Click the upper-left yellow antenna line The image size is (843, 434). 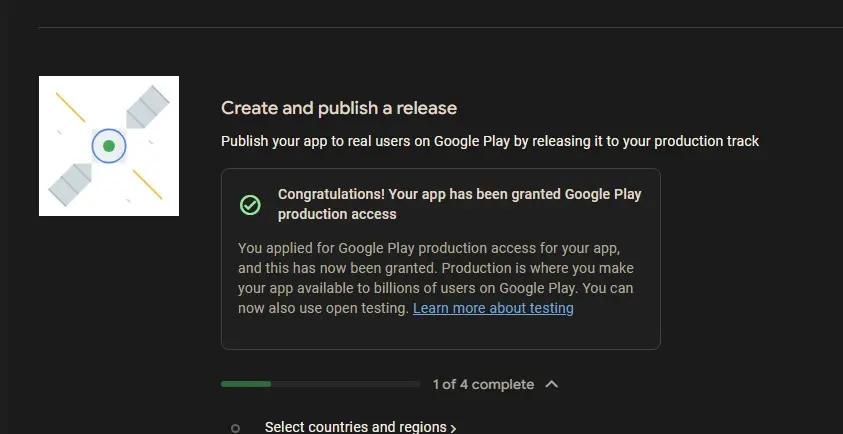[70, 108]
